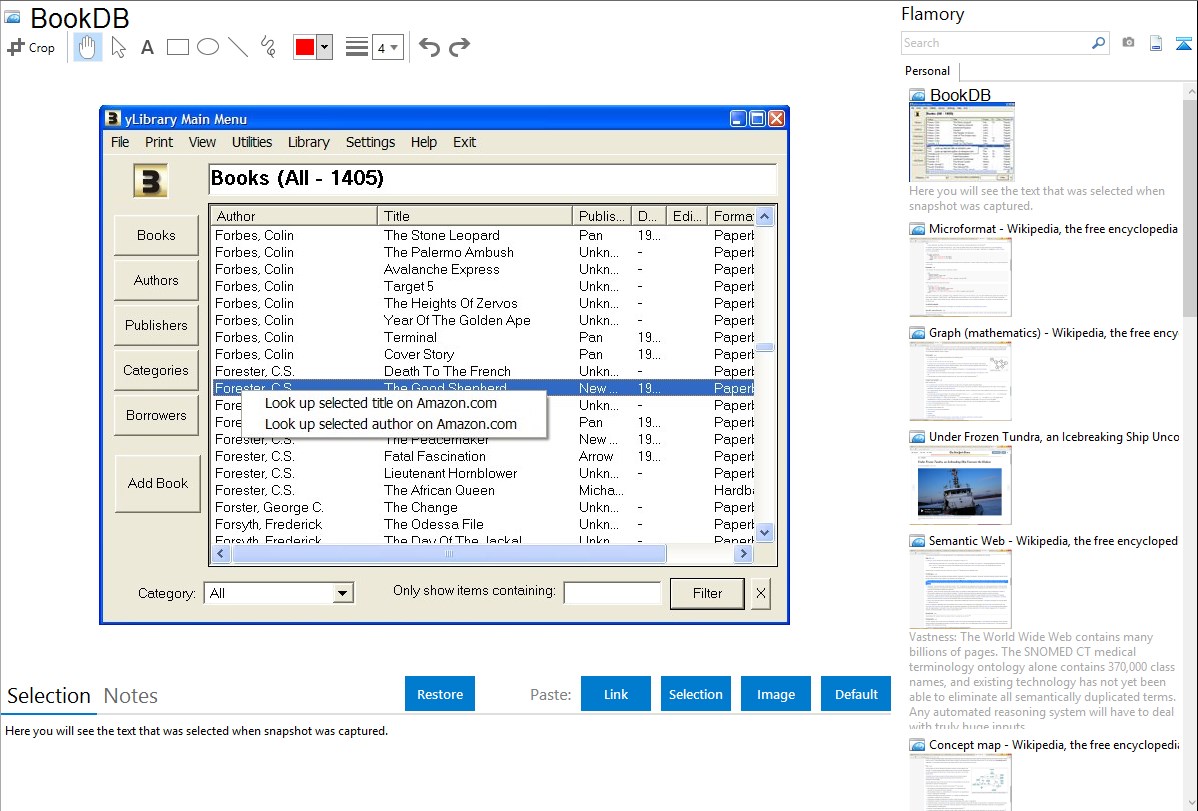Pick the ellipse shape tool
This screenshot has height=811, width=1198.
coord(208,47)
